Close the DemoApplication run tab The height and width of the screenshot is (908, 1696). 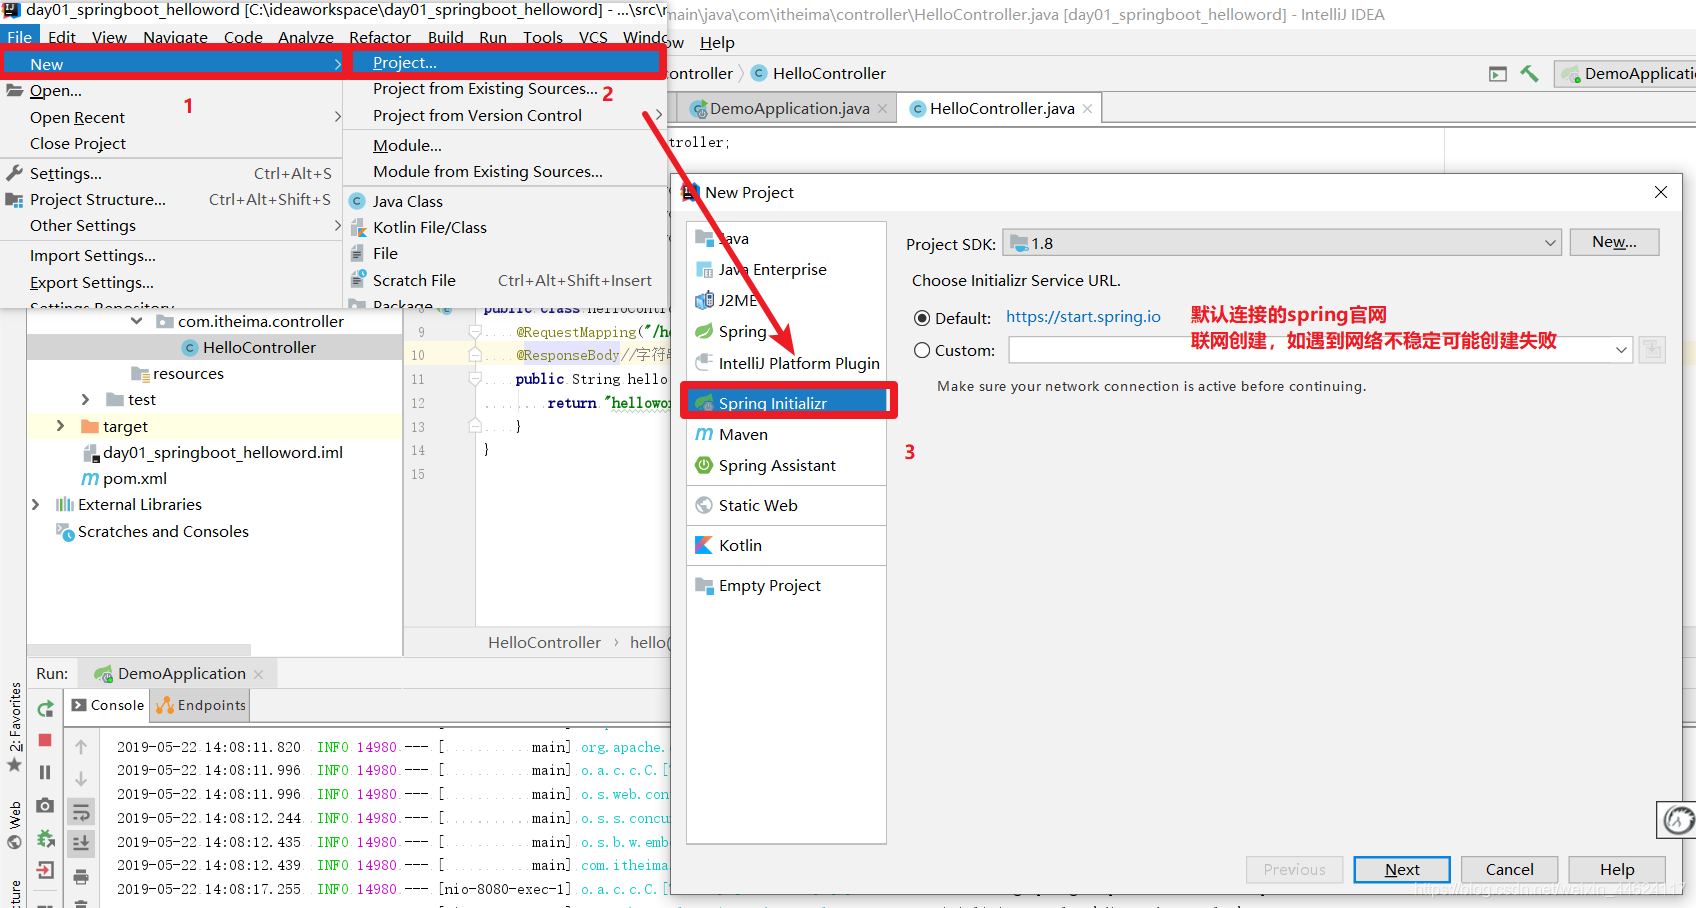(258, 675)
